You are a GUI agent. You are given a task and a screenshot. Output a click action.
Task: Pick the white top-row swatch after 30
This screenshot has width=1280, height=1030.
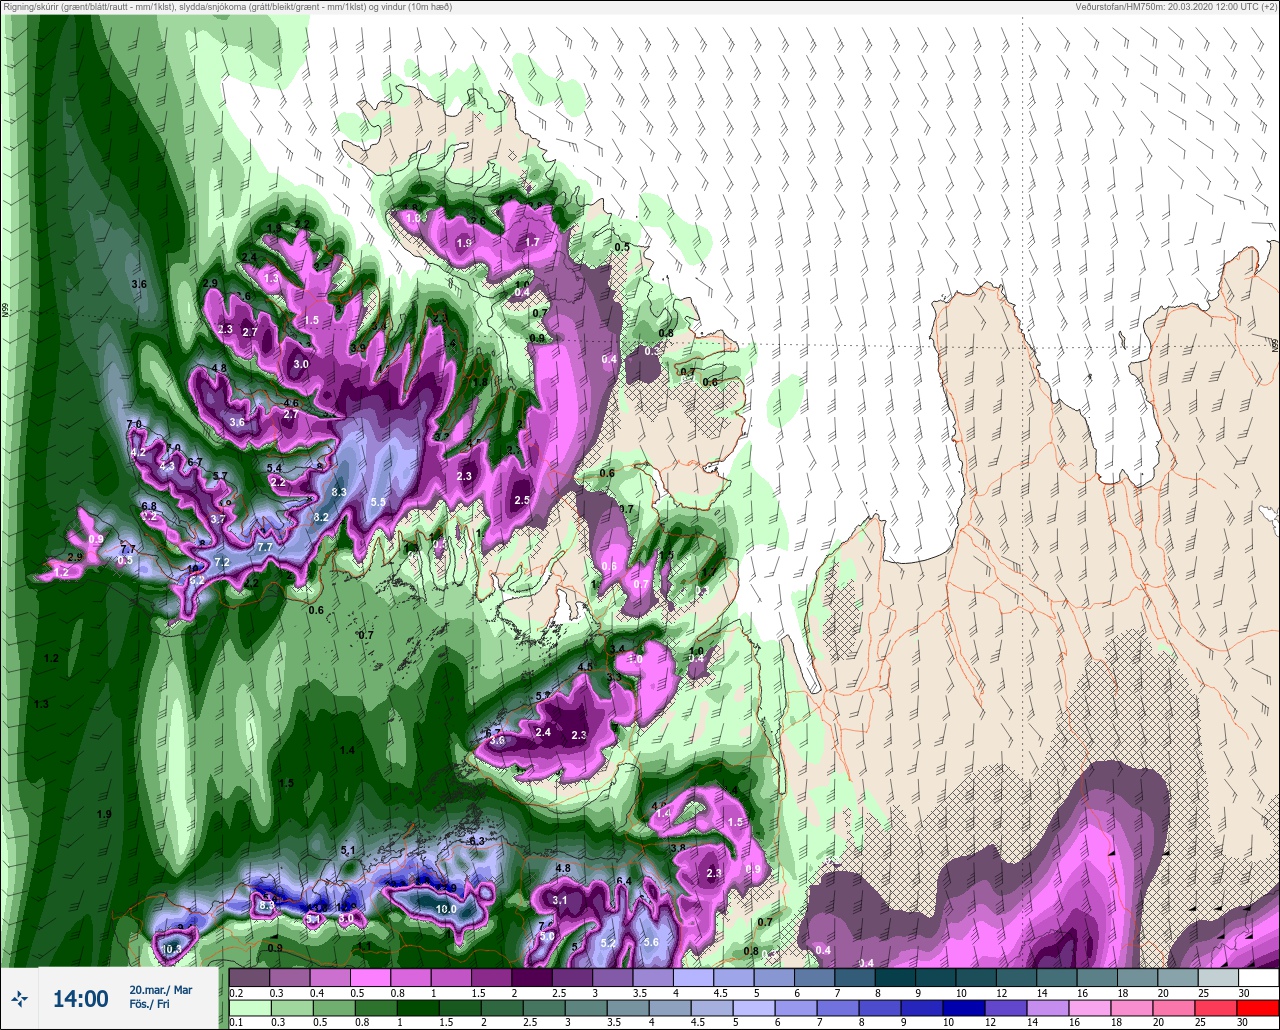[x=1258, y=977]
